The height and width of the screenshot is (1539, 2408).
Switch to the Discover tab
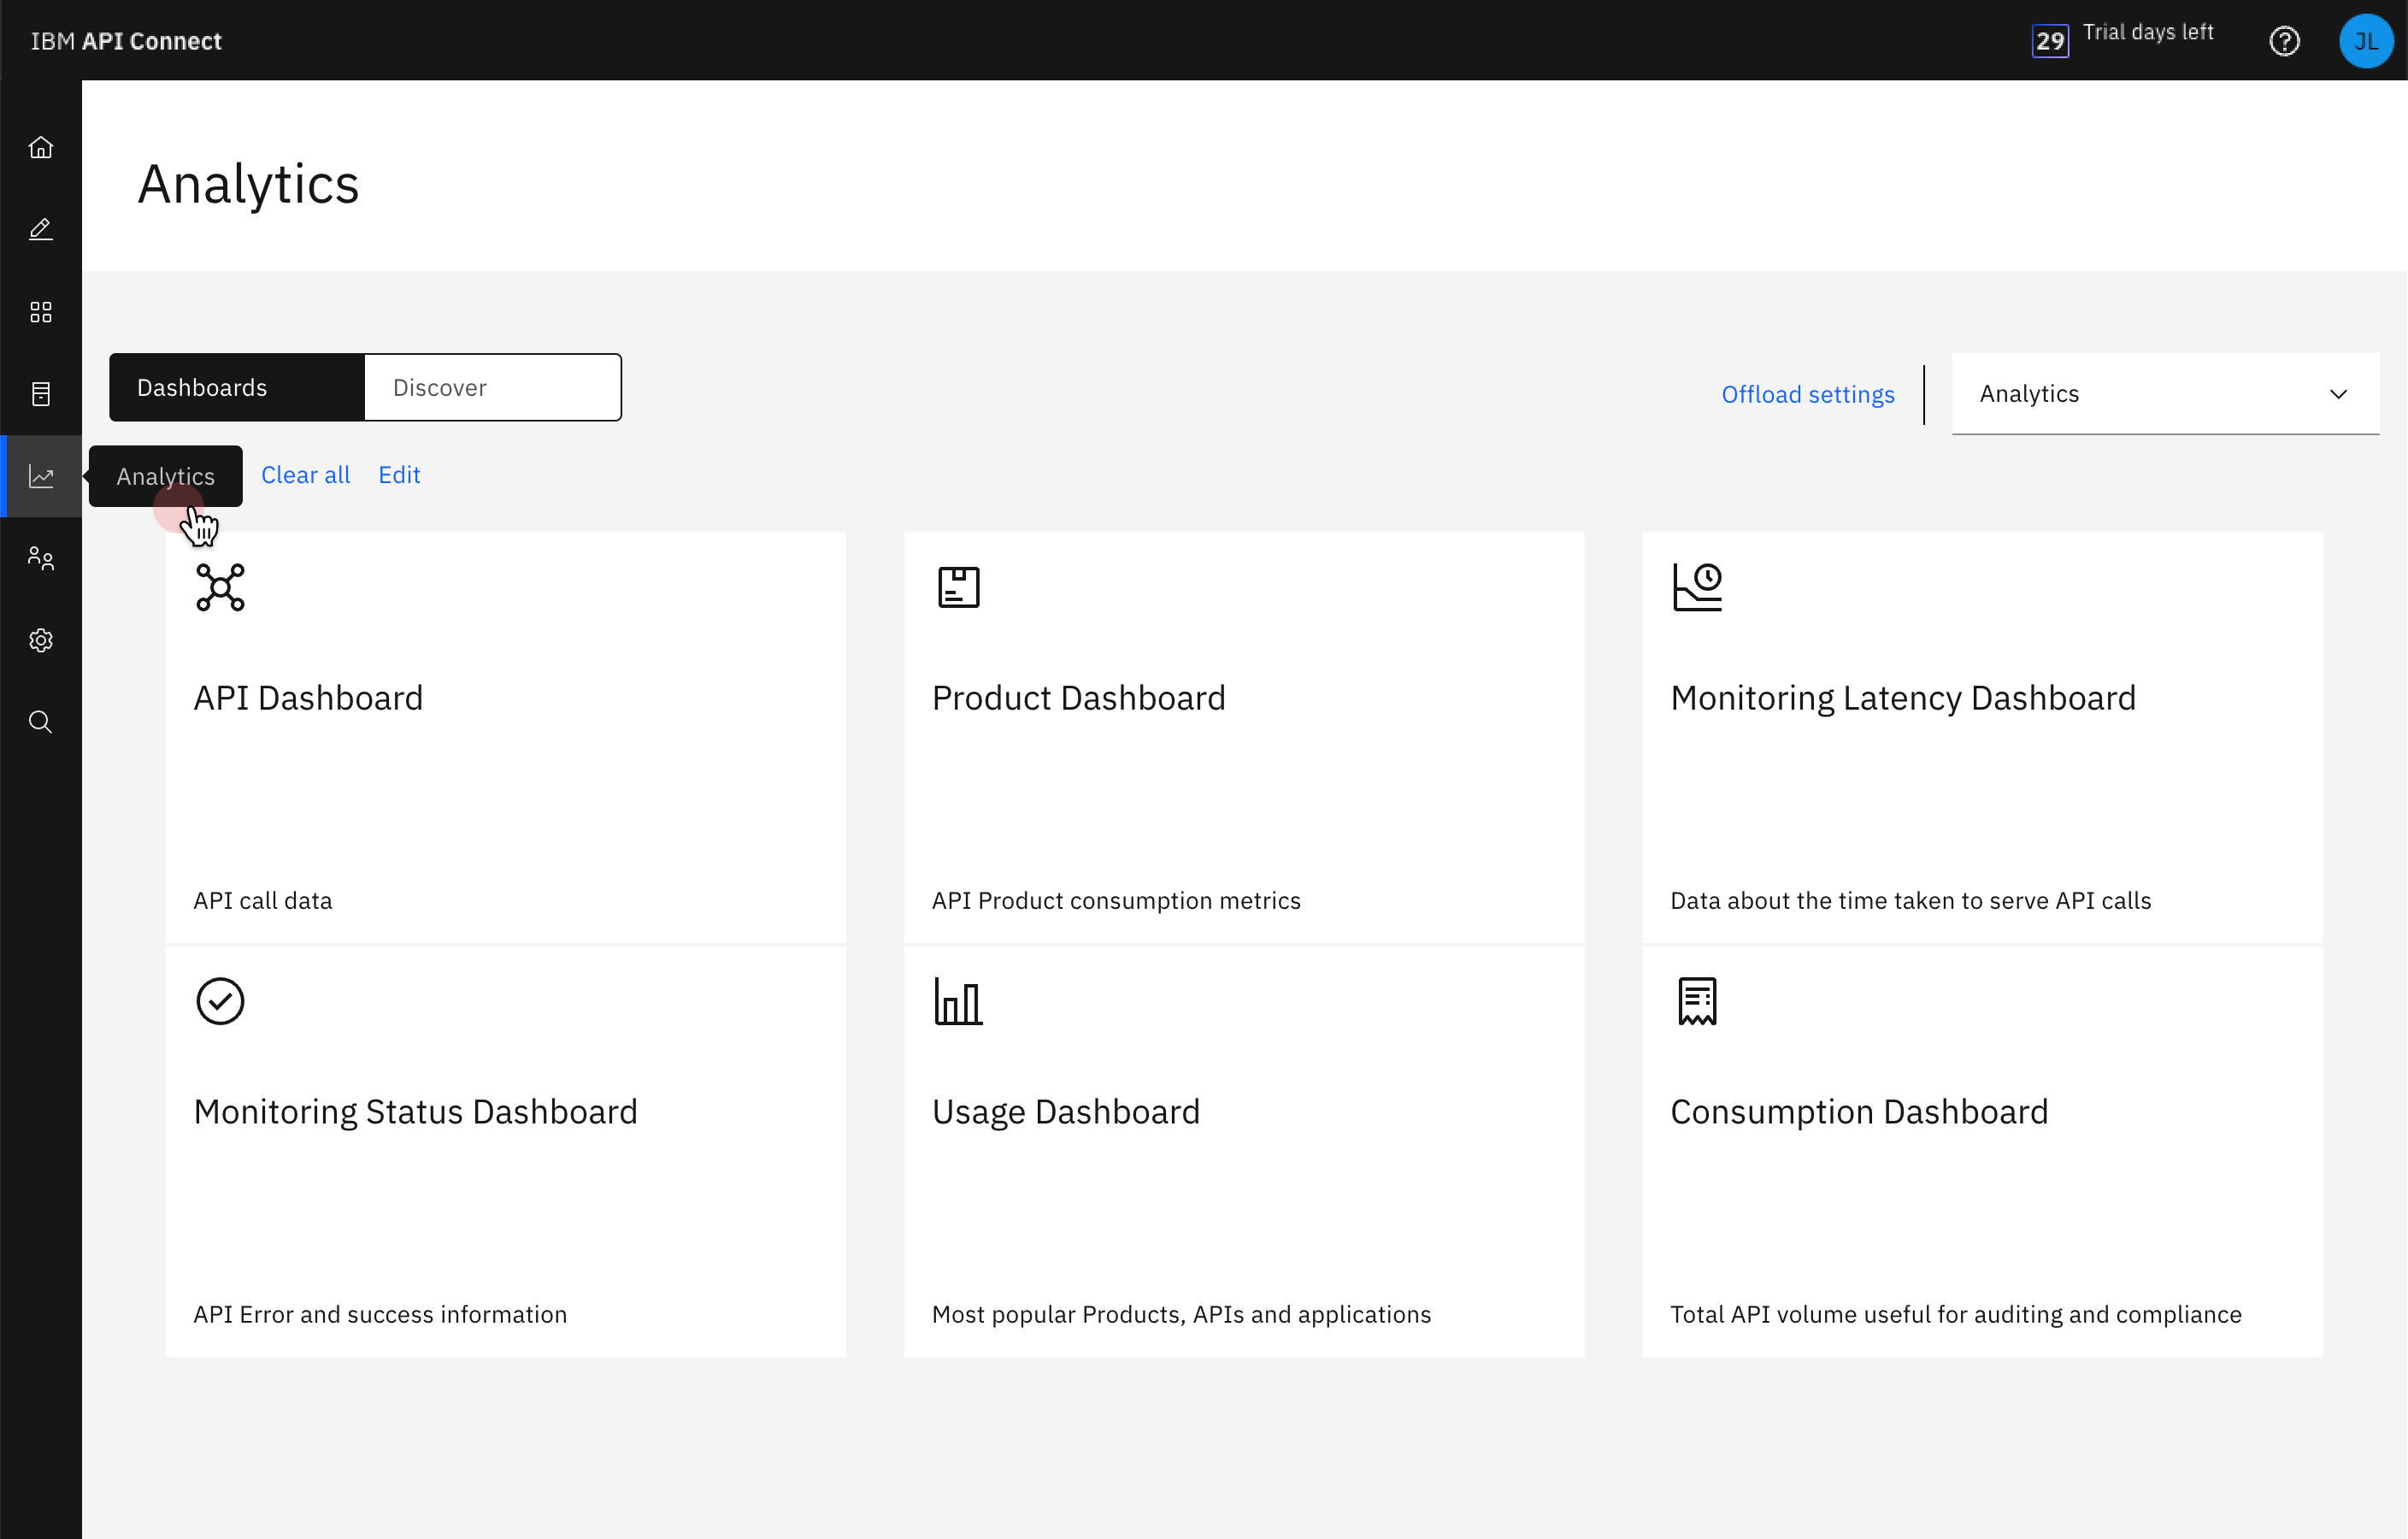pyautogui.click(x=492, y=387)
